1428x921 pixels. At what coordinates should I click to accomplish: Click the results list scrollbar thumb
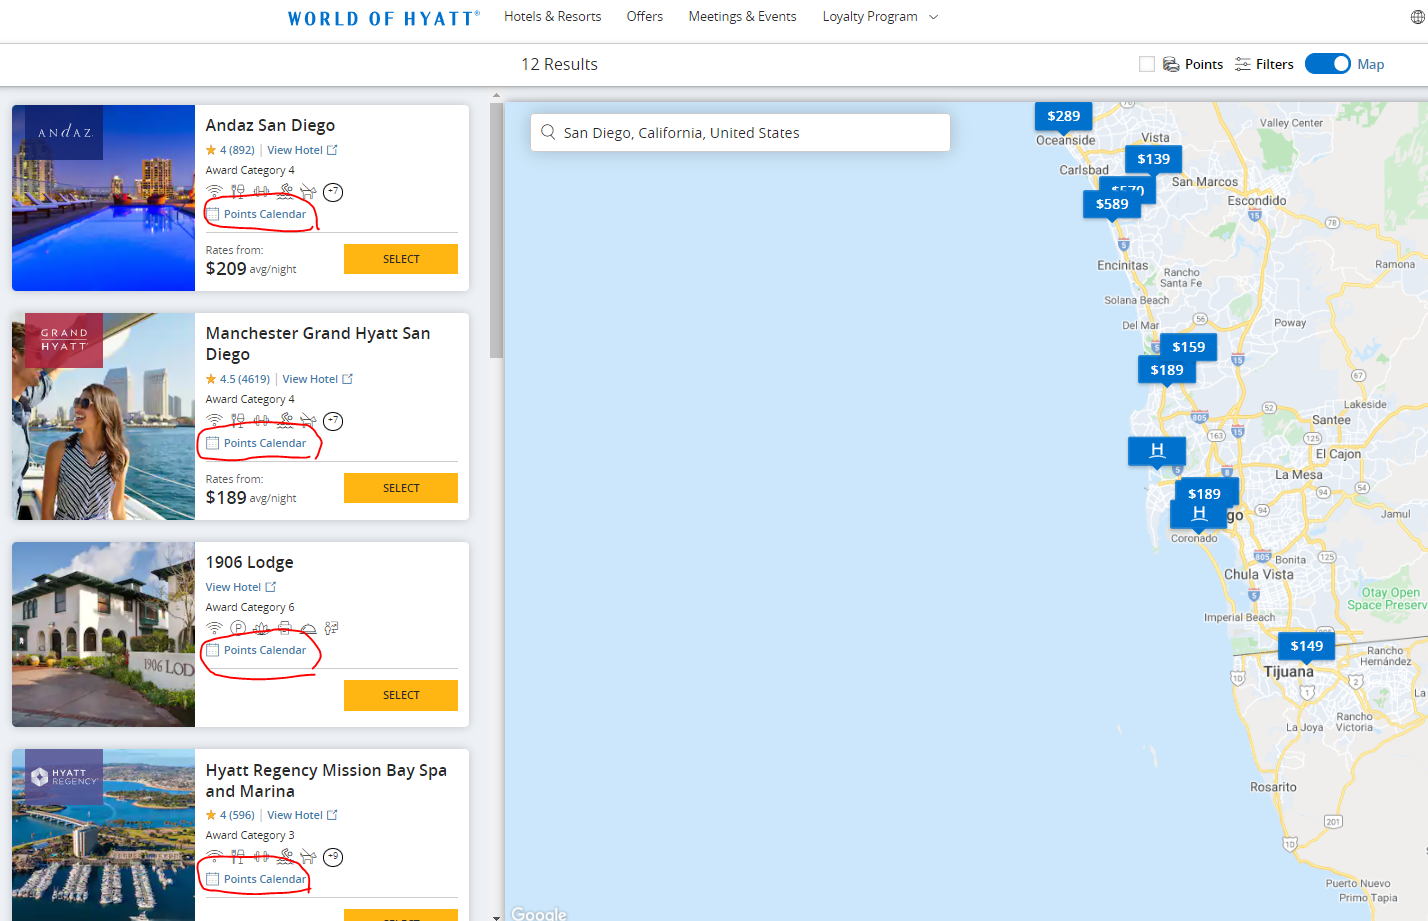[x=496, y=230]
